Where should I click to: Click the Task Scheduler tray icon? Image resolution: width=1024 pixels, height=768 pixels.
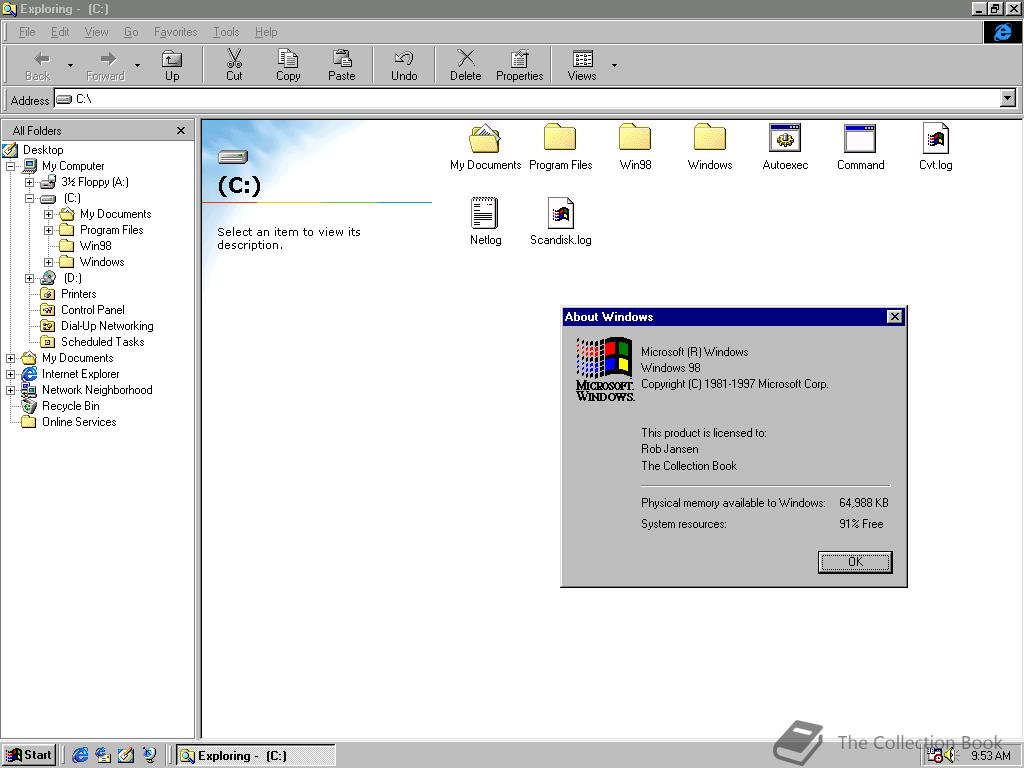(x=935, y=756)
